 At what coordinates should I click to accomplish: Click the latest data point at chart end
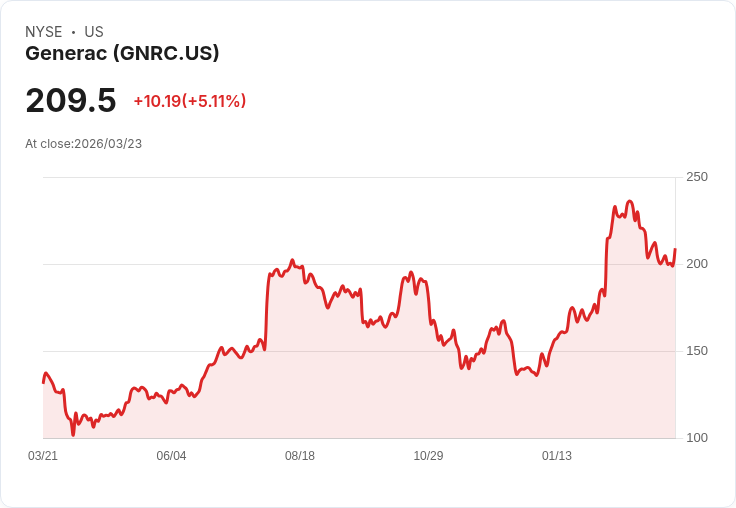(675, 249)
